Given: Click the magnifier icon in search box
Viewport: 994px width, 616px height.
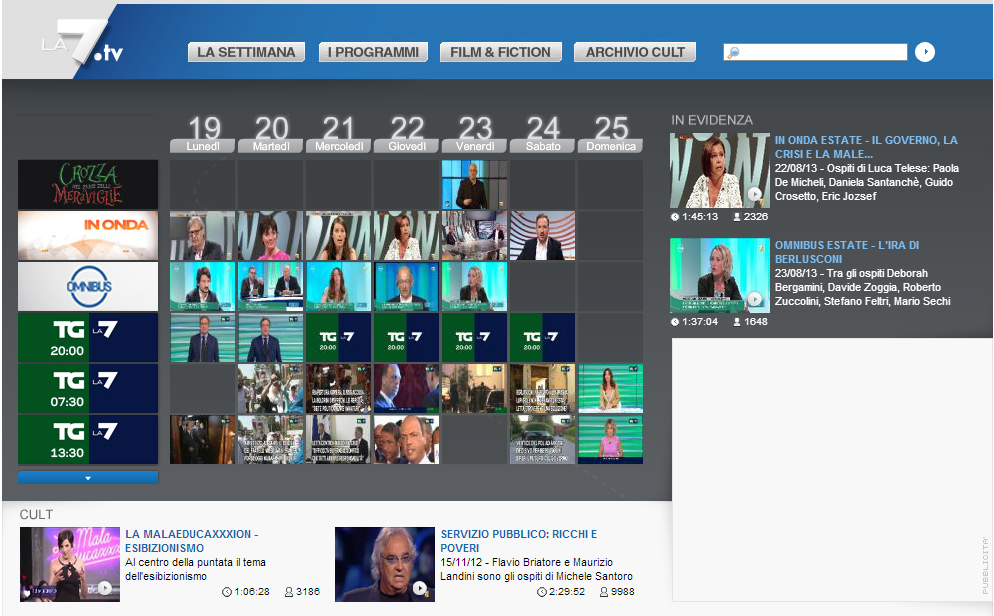Looking at the screenshot, I should (733, 53).
